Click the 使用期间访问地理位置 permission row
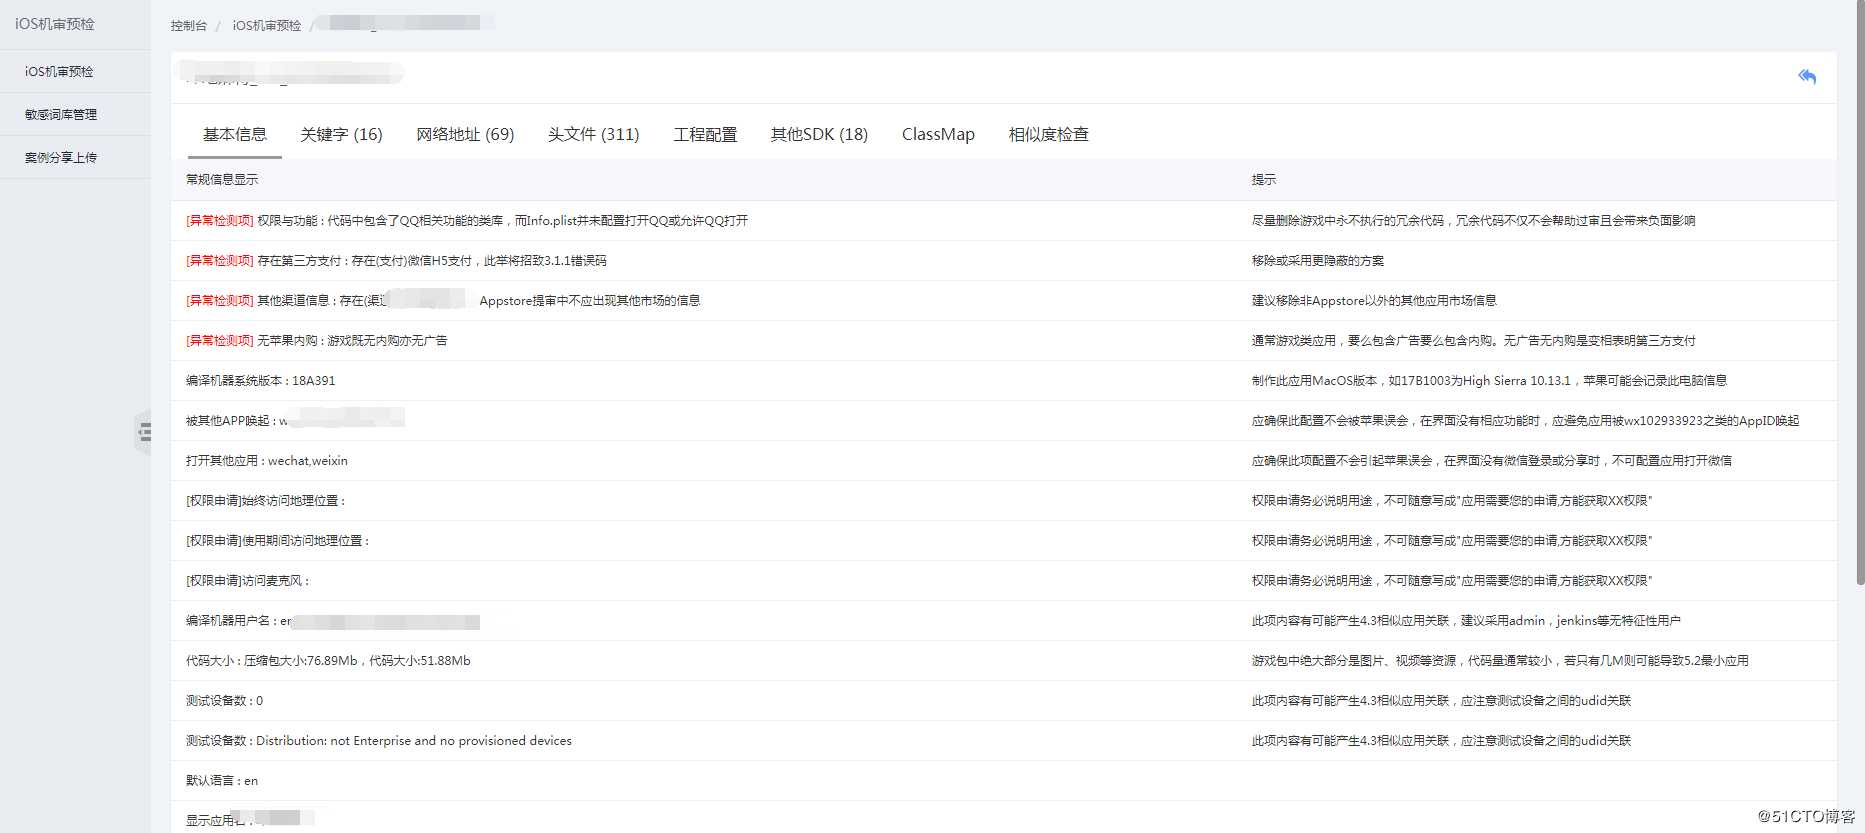 (x=1003, y=540)
